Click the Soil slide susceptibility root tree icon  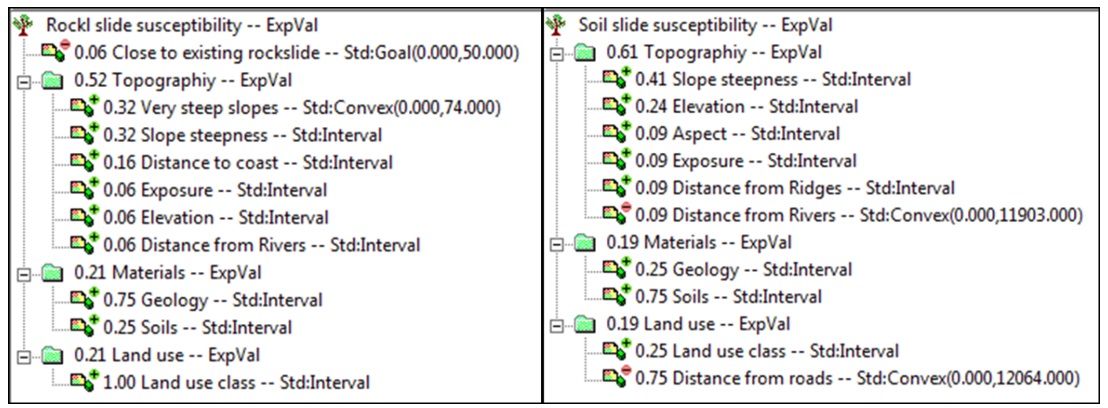[x=560, y=25]
